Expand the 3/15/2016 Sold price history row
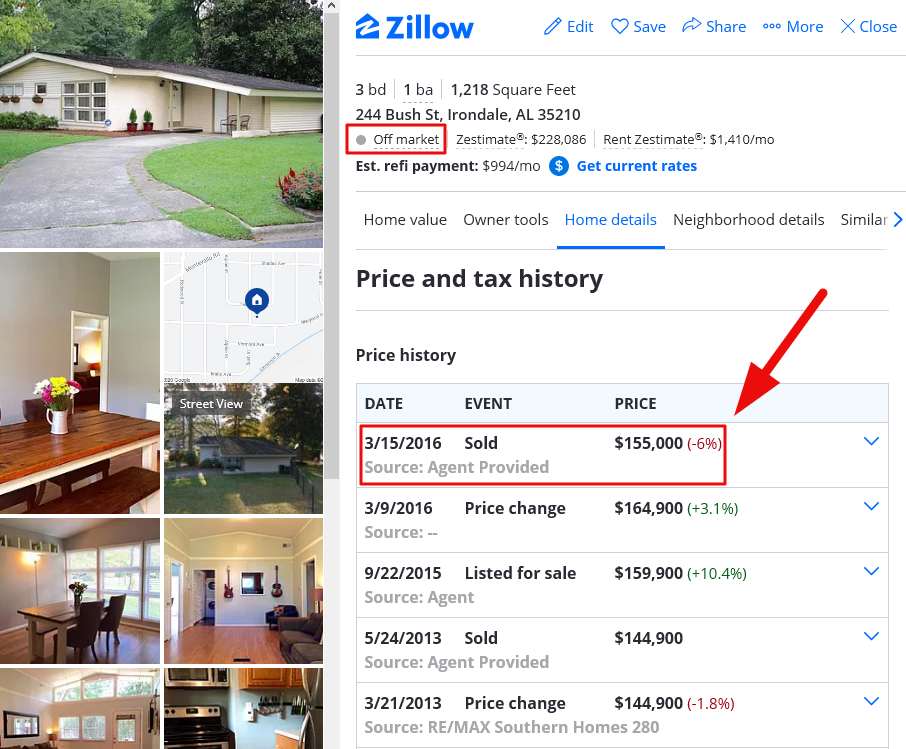Viewport: 906px width, 749px height. click(871, 440)
